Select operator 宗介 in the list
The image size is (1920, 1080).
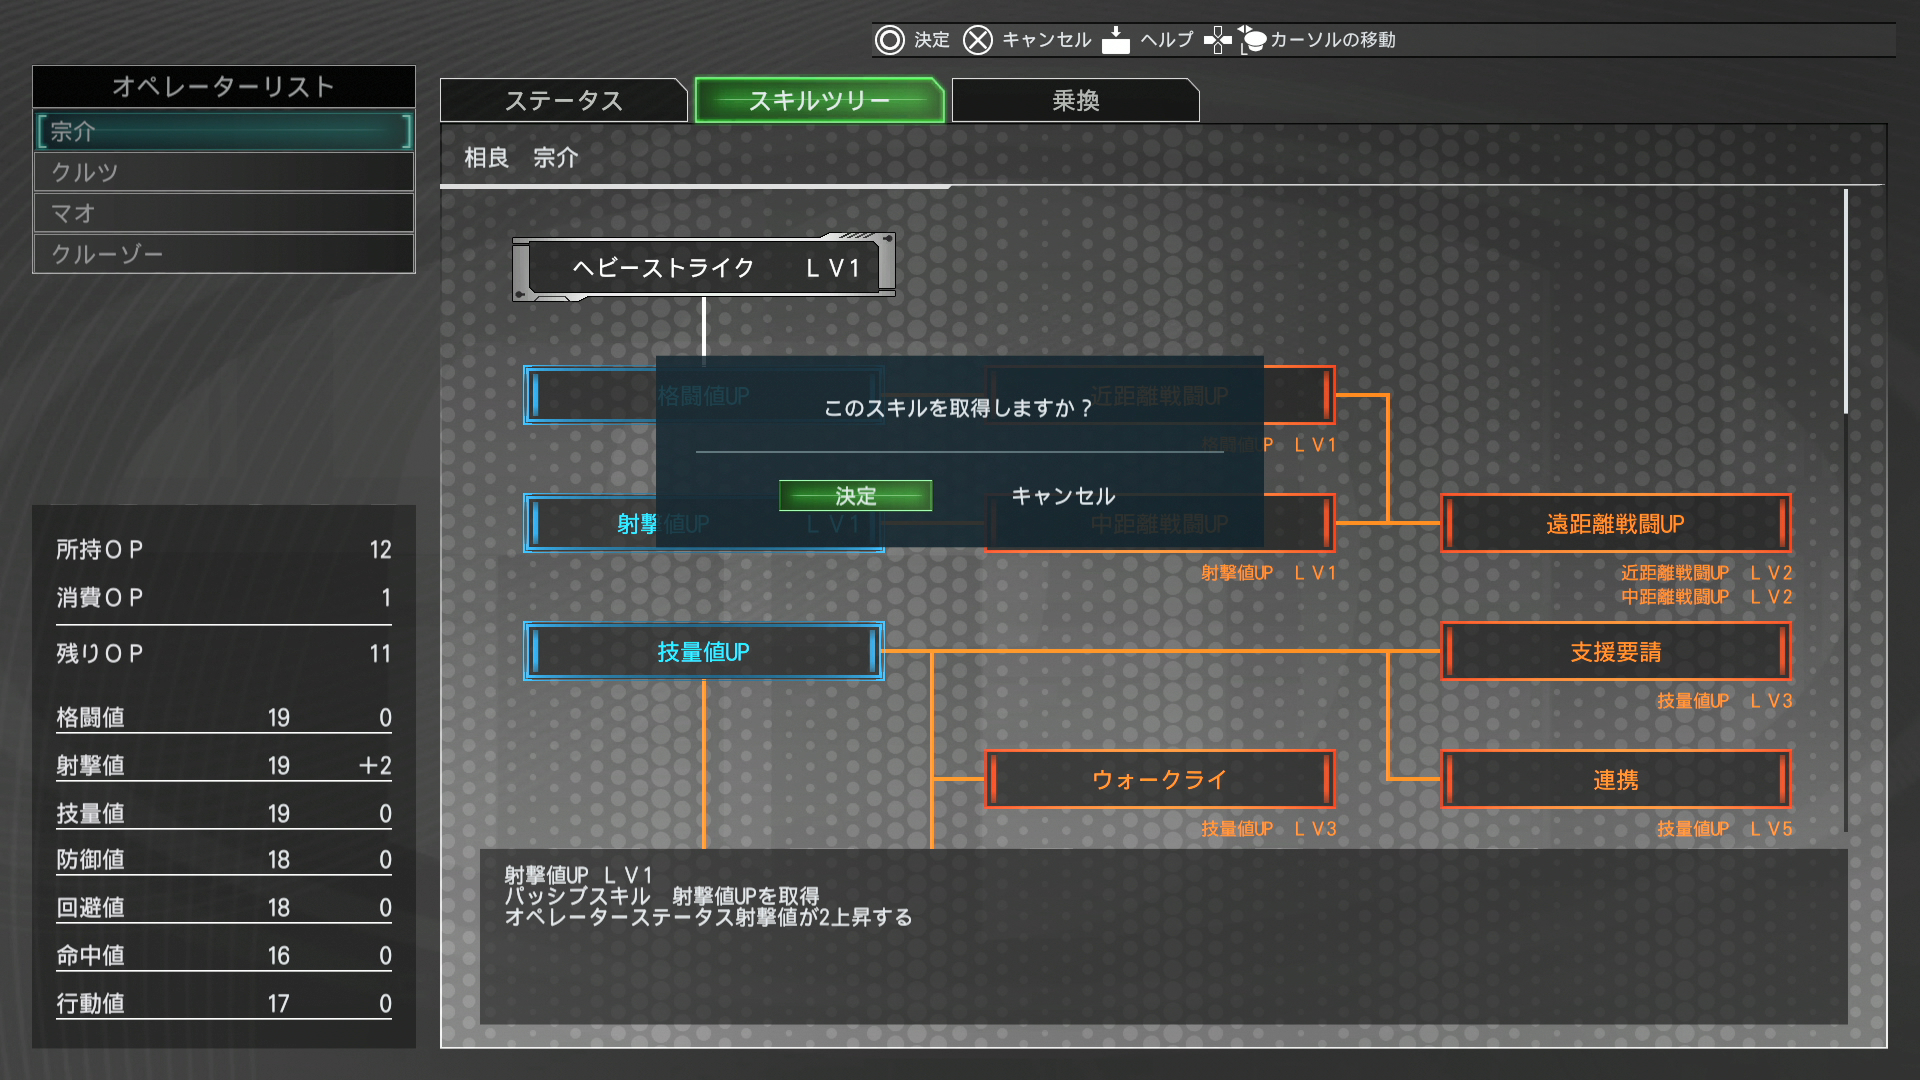coord(224,131)
